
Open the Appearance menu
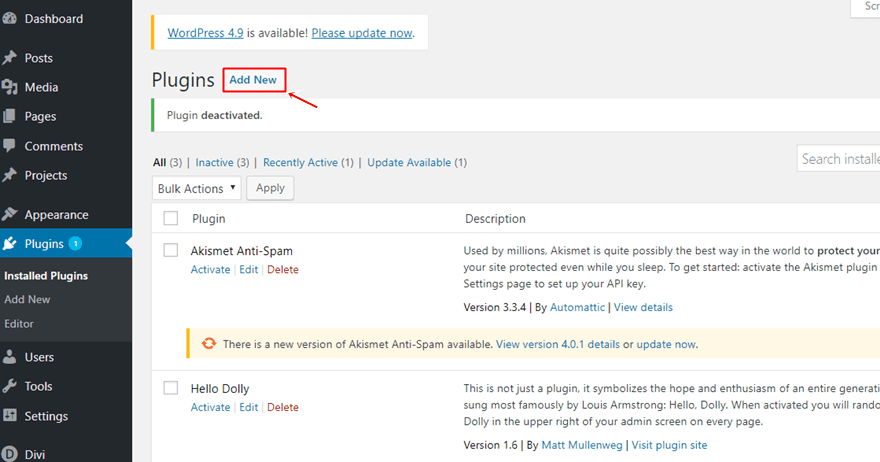coord(57,214)
